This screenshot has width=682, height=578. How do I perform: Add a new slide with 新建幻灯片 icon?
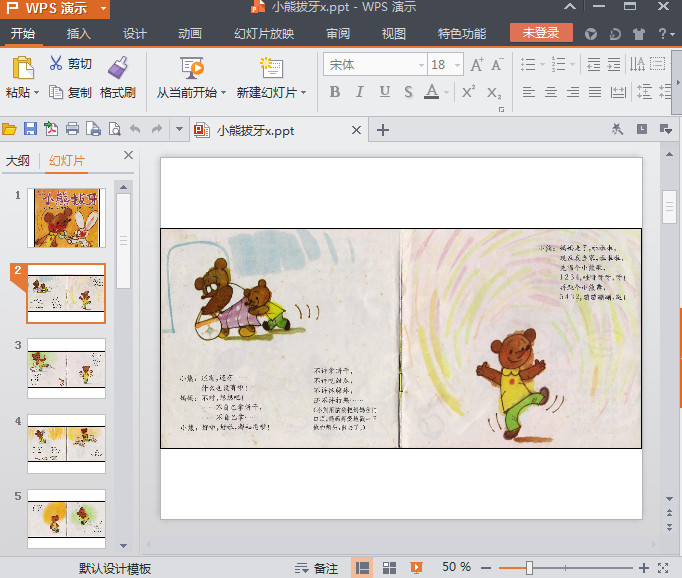(271, 68)
